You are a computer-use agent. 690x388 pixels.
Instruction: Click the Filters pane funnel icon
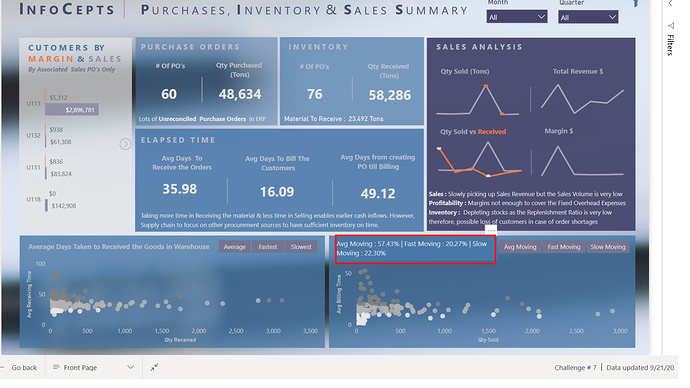coord(671,26)
